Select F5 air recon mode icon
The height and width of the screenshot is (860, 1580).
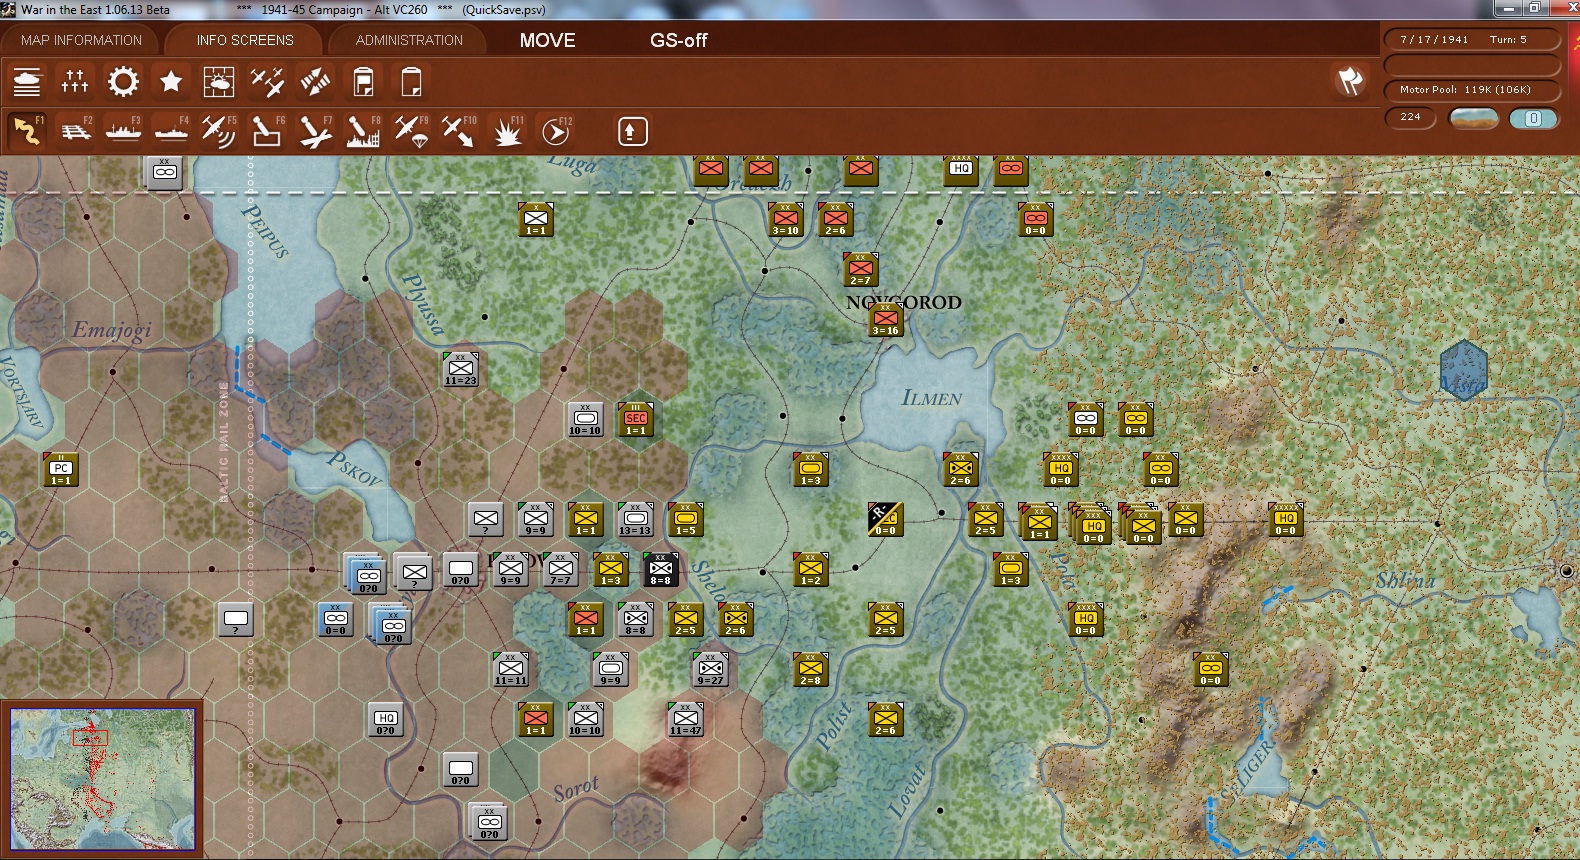coord(219,131)
